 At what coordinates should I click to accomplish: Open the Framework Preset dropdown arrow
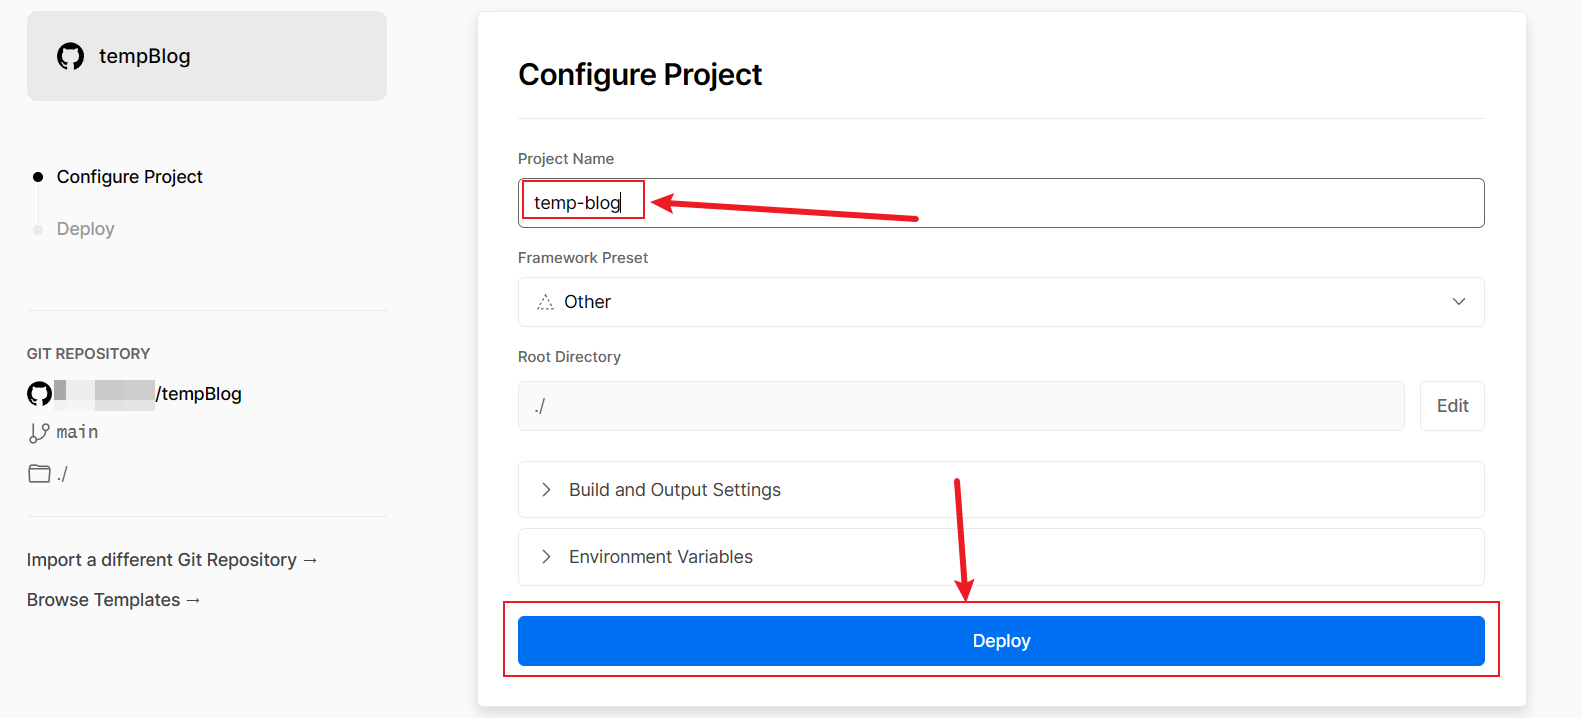click(1458, 302)
